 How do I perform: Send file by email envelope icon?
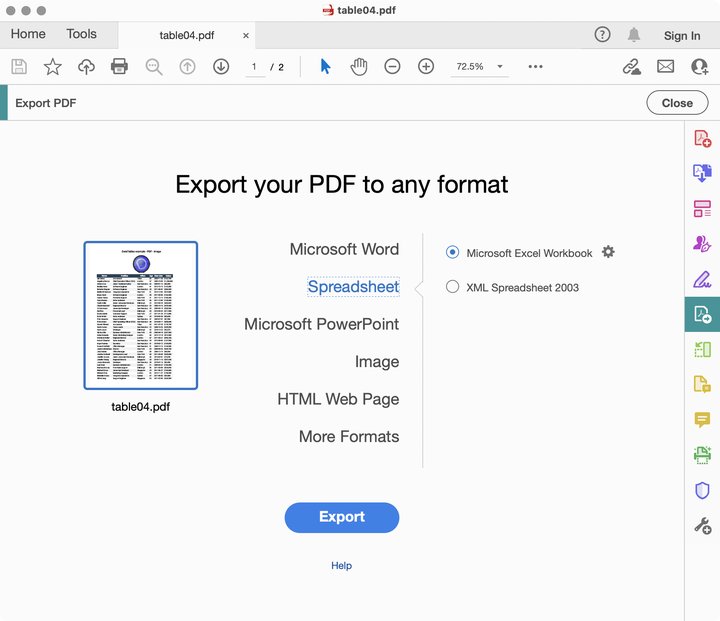(665, 67)
